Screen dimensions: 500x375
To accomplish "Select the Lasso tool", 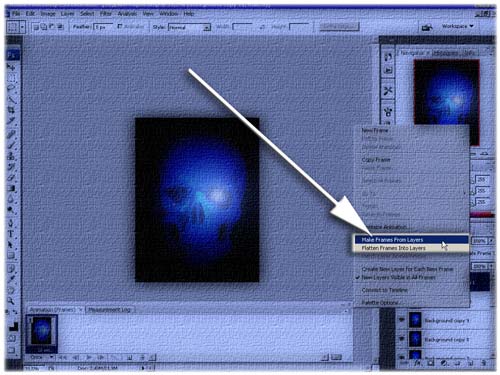I will tap(11, 89).
